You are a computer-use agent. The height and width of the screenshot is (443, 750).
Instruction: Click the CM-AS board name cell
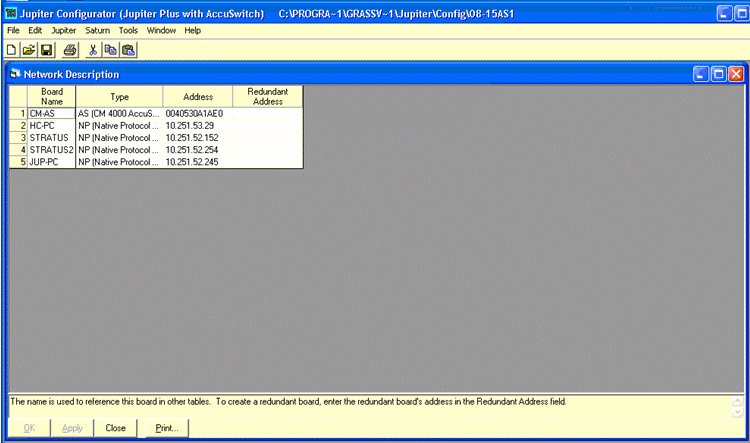[52, 113]
